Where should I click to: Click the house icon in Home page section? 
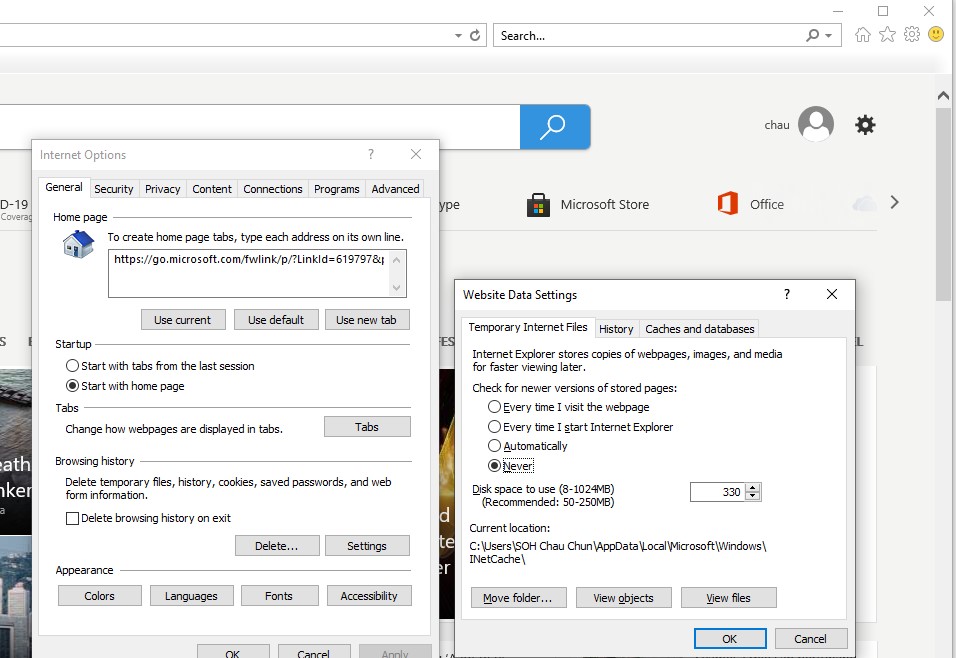(79, 245)
